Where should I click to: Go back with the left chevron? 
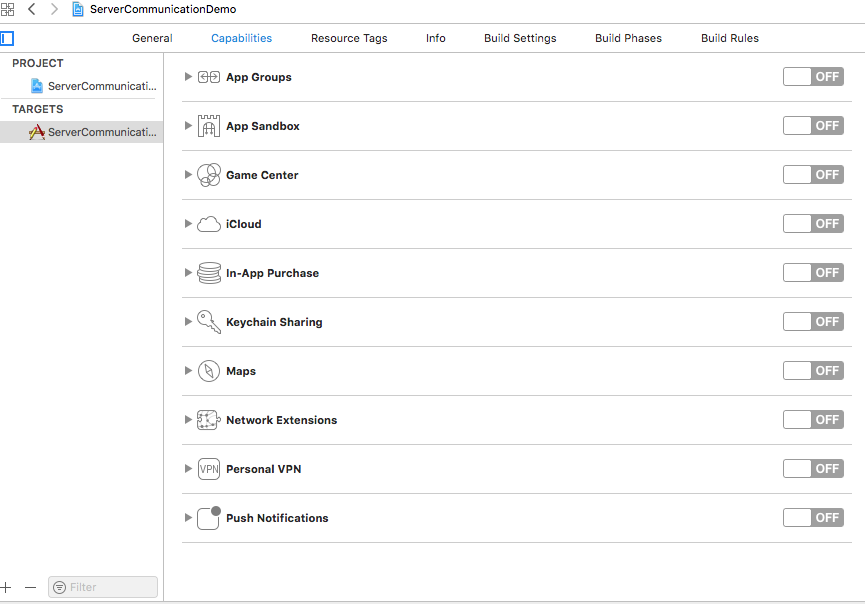[31, 9]
